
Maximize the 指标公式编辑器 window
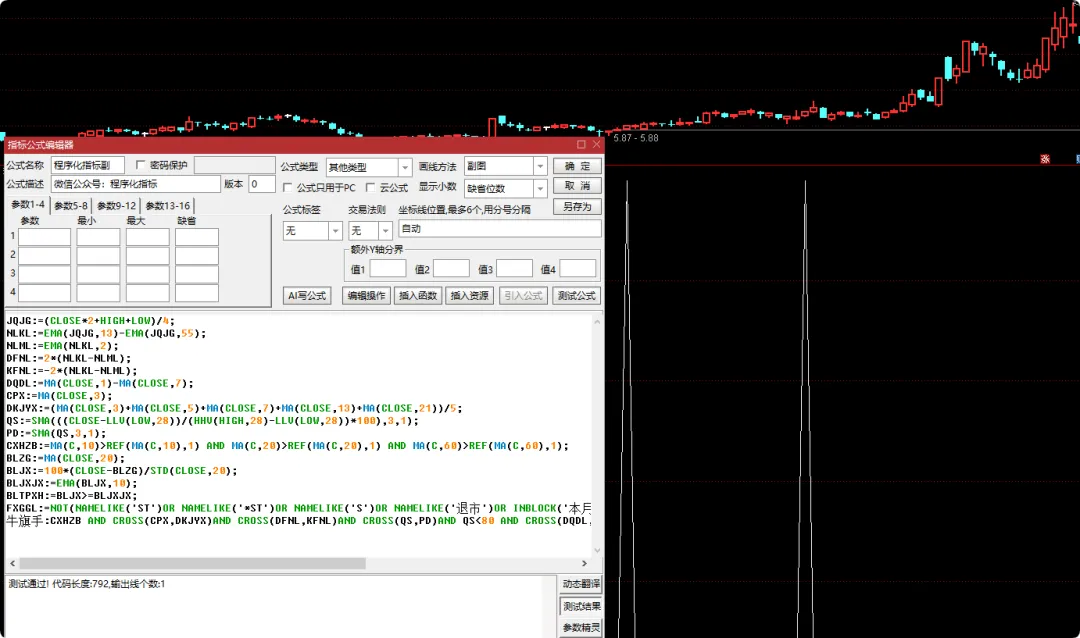tap(581, 144)
